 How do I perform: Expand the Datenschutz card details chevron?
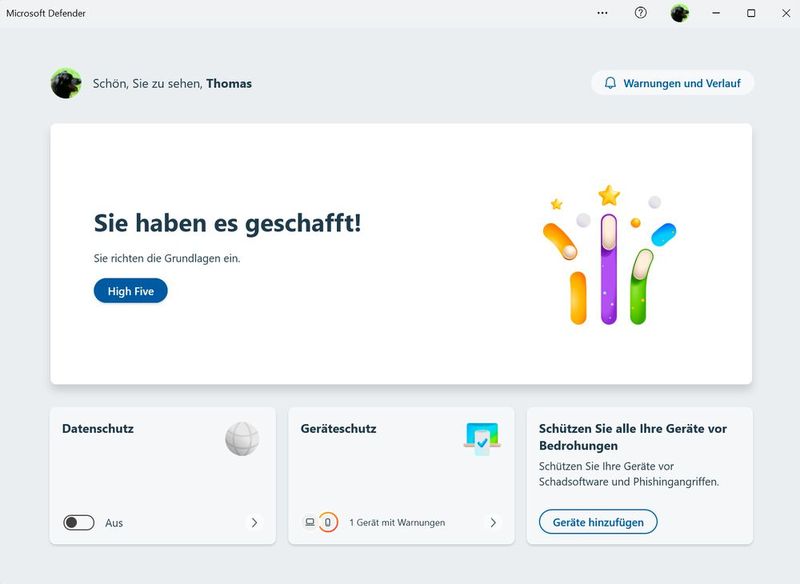click(x=256, y=522)
